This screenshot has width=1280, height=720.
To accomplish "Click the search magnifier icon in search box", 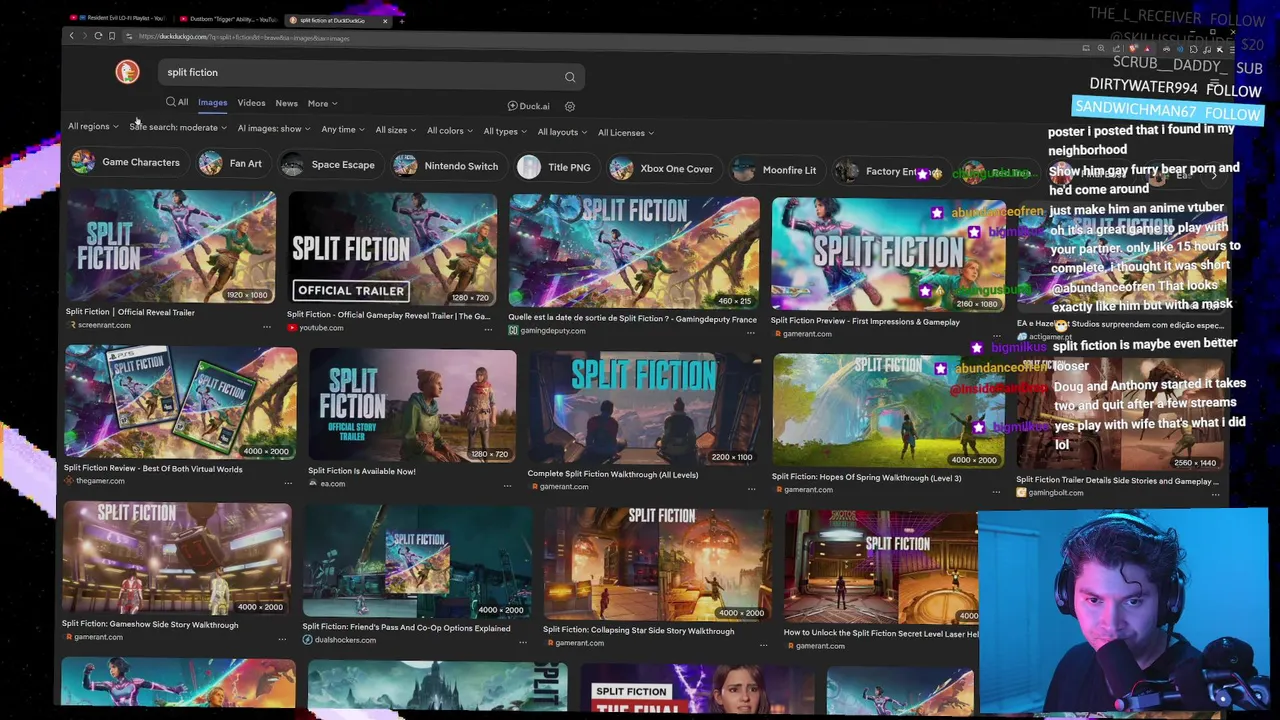I will tap(570, 77).
